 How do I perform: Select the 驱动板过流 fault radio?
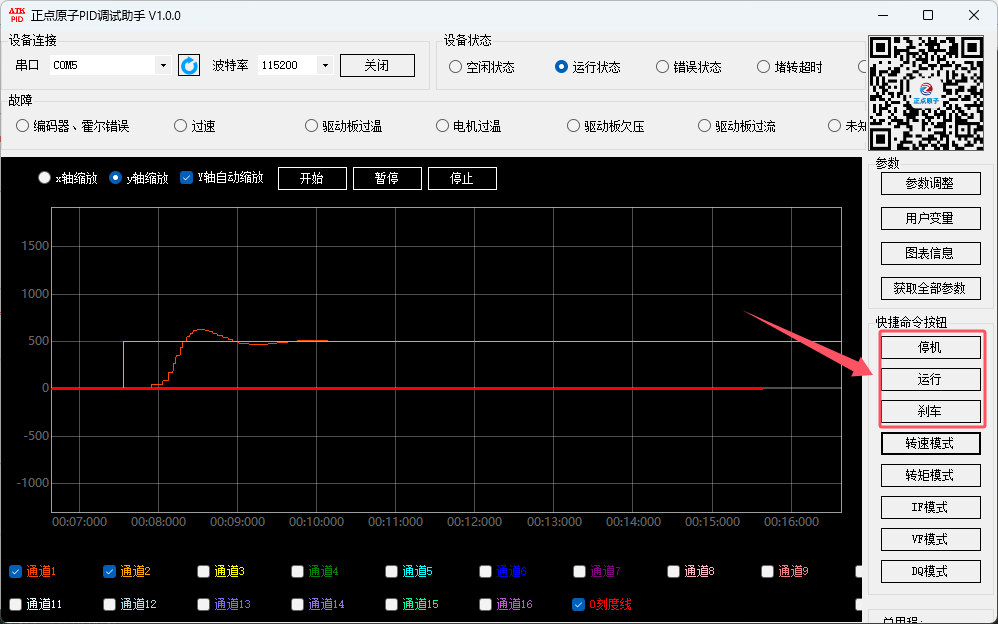tap(704, 126)
